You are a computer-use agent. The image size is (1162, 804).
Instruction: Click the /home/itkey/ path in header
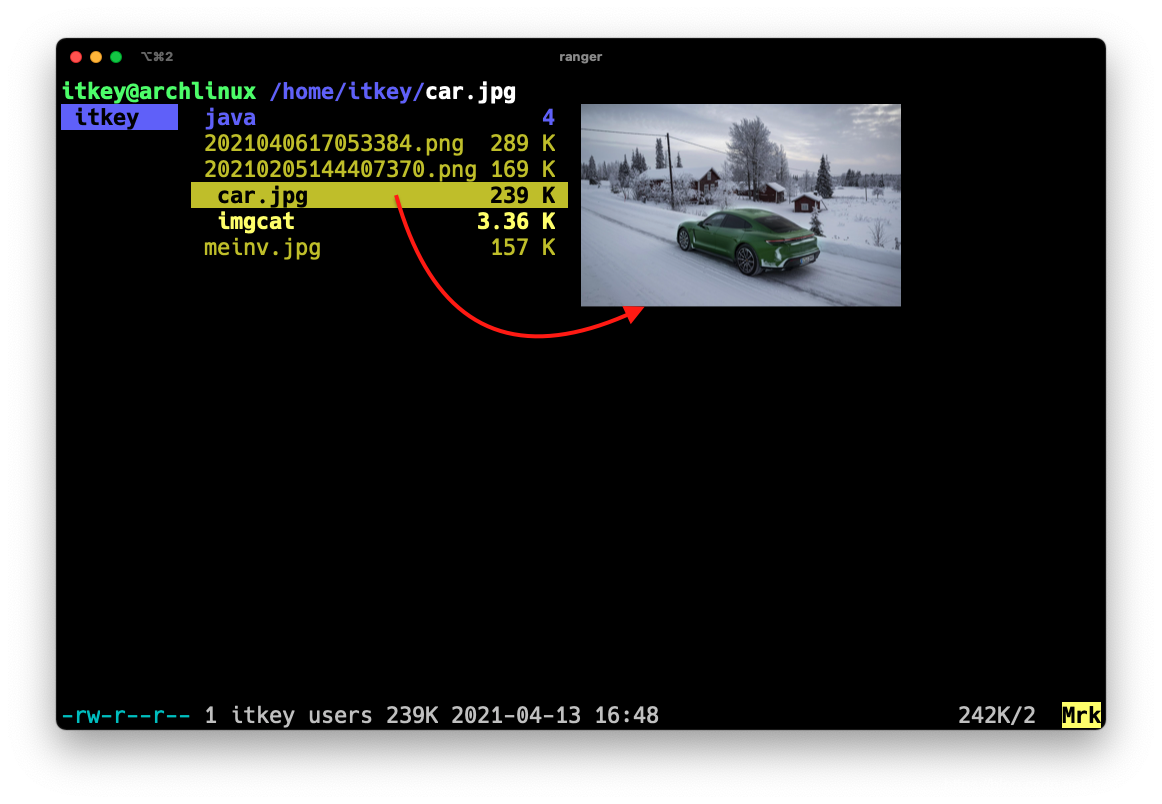(347, 92)
